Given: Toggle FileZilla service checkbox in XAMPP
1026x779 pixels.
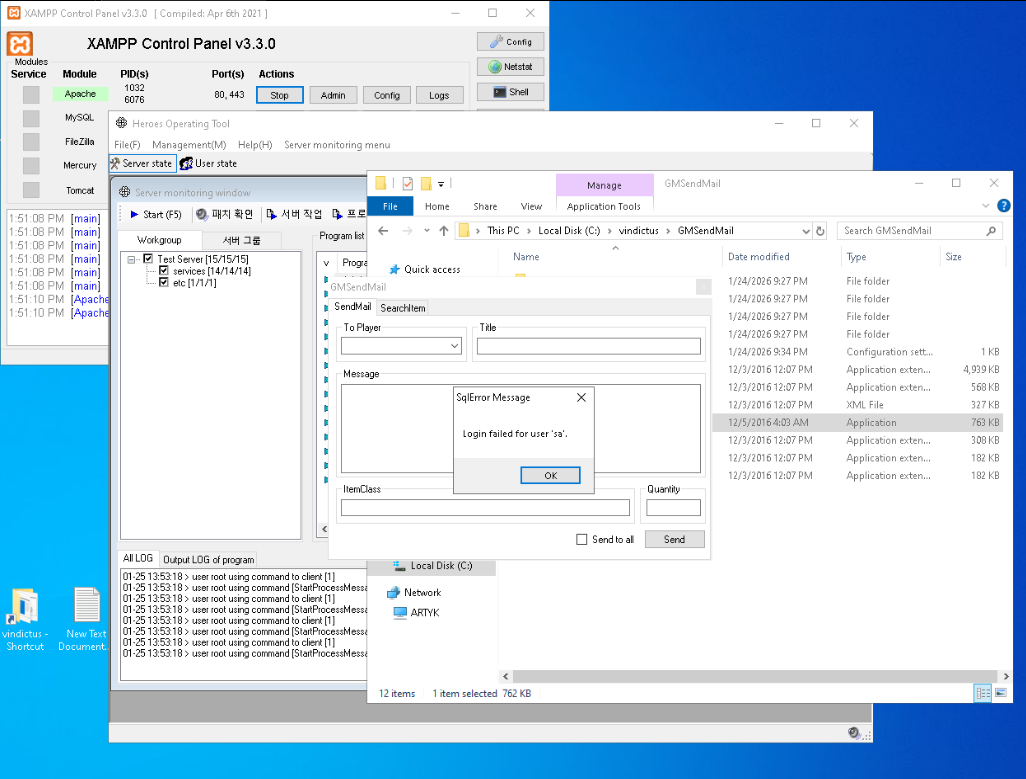Looking at the screenshot, I should pyautogui.click(x=31, y=142).
